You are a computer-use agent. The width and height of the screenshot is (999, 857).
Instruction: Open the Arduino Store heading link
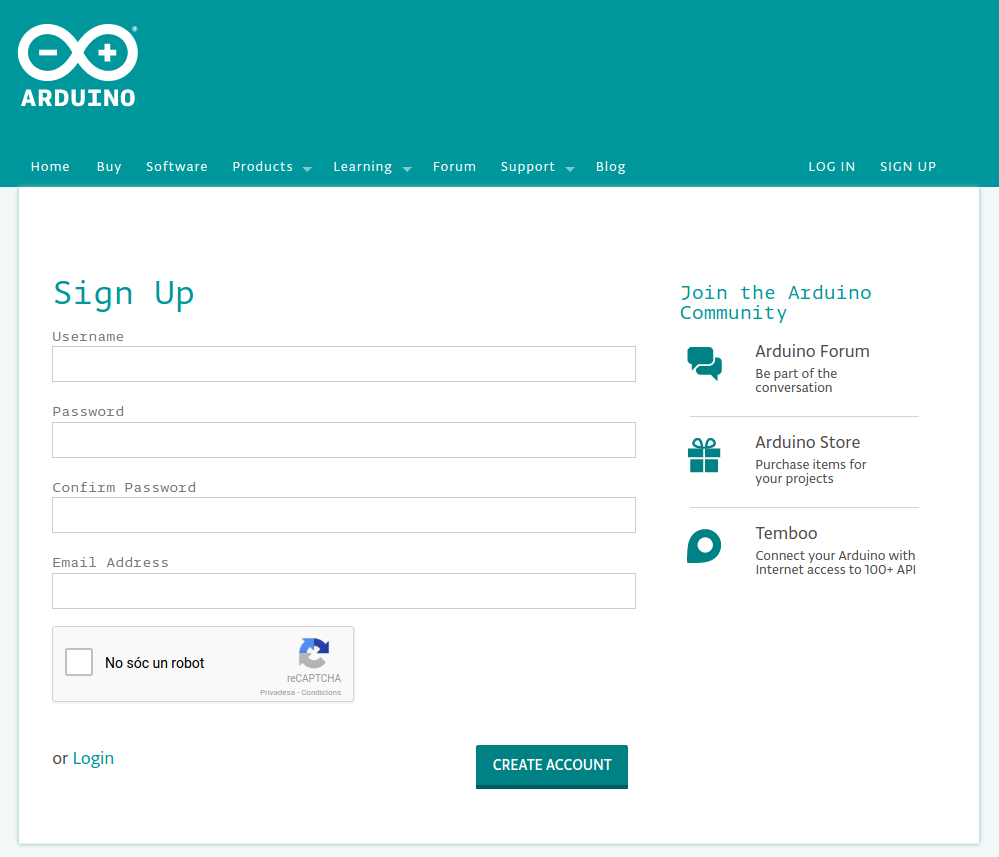tap(808, 442)
